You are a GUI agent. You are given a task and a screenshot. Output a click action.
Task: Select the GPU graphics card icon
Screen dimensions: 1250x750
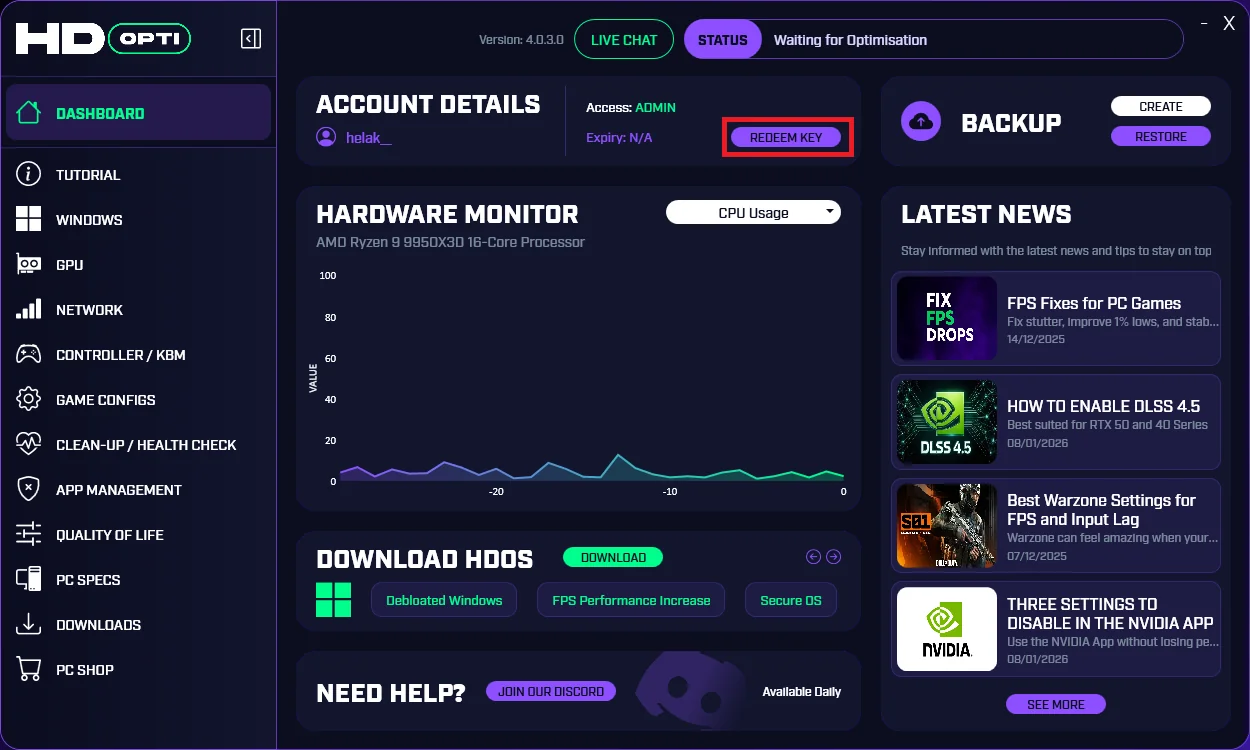28,264
